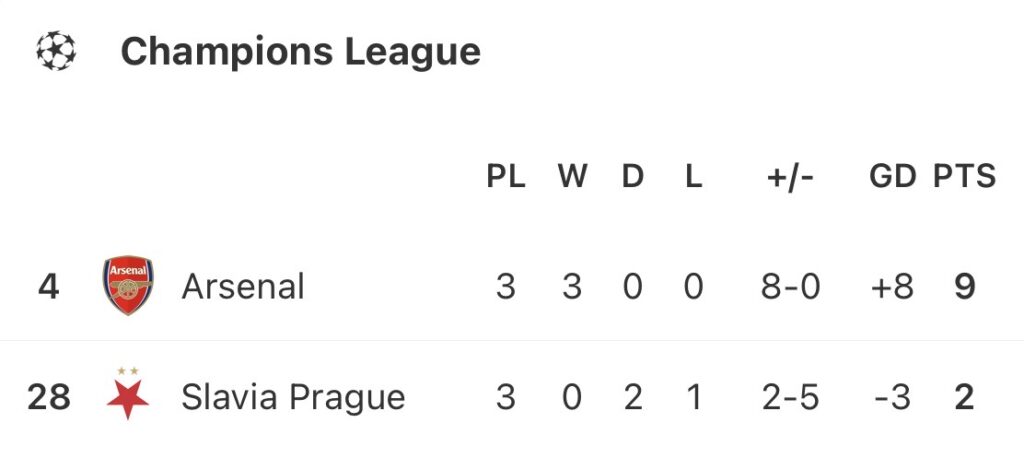Click Arsenal's 8-0 goals record
This screenshot has height=458, width=1024.
pos(790,287)
